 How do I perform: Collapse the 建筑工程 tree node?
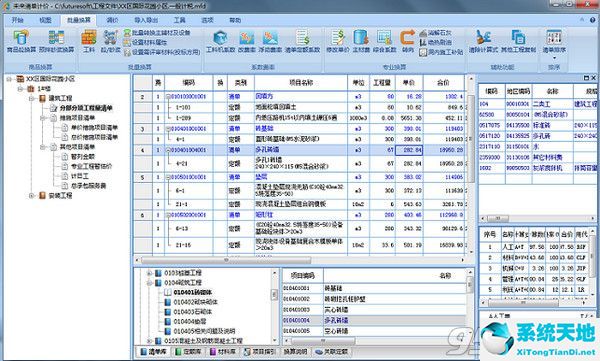tap(32, 98)
